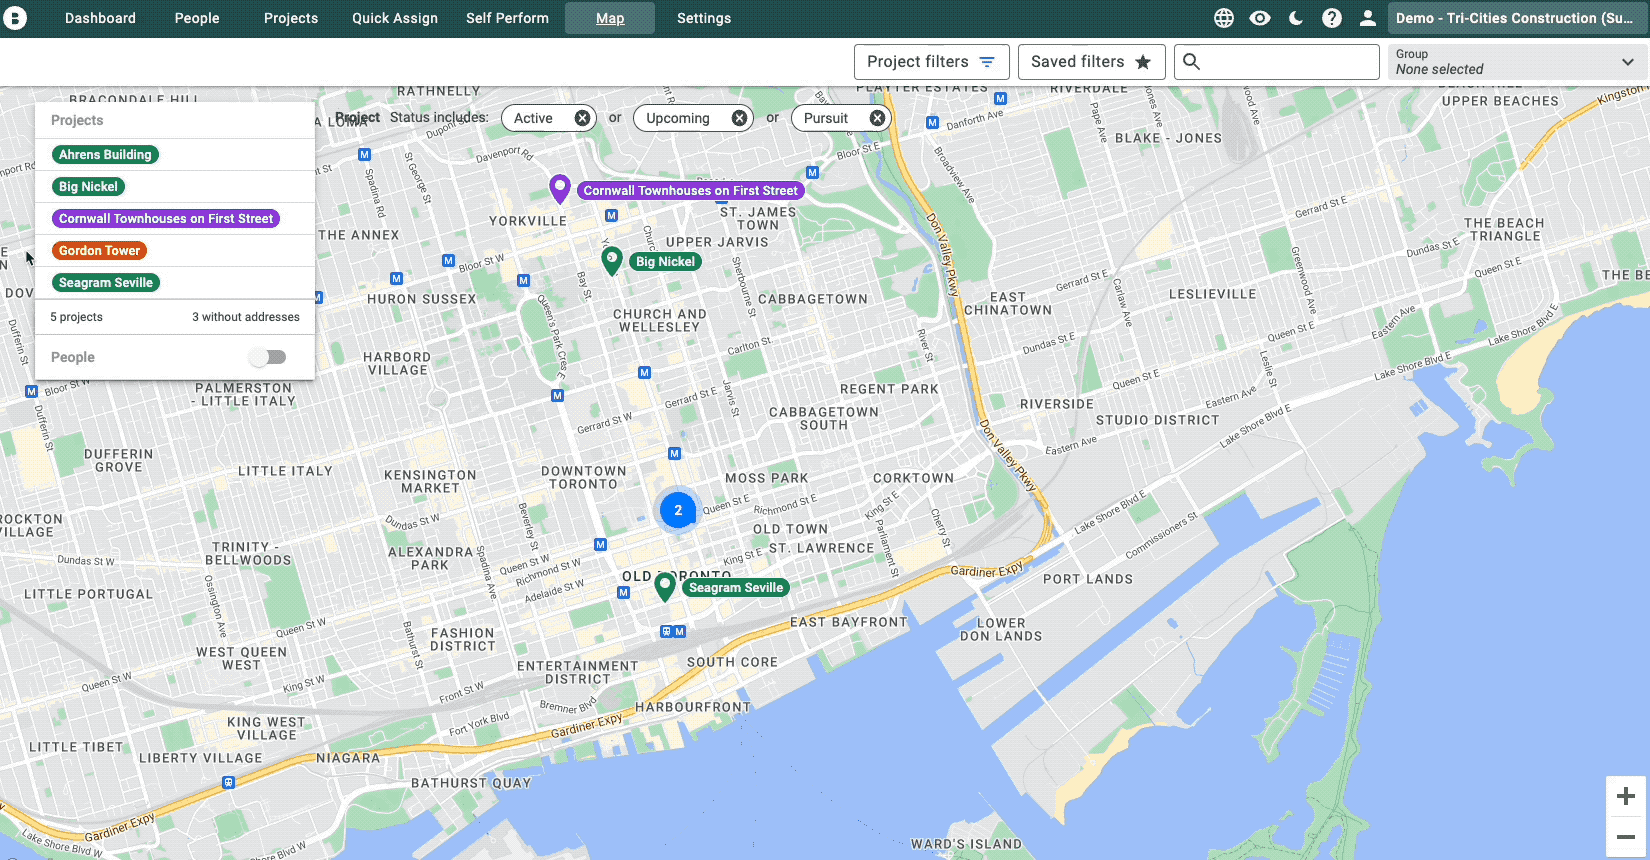Click the Cornwall Townhouses map label
Image resolution: width=1650 pixels, height=860 pixels.
(690, 190)
